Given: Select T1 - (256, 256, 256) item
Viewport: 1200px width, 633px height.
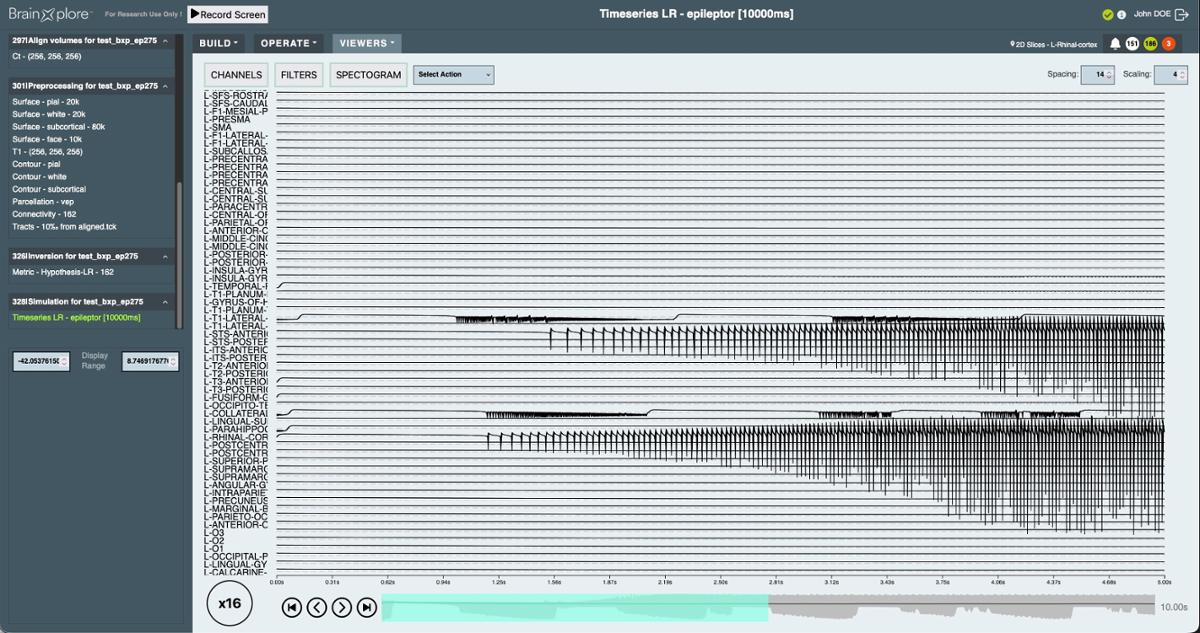Looking at the screenshot, I should [47, 152].
